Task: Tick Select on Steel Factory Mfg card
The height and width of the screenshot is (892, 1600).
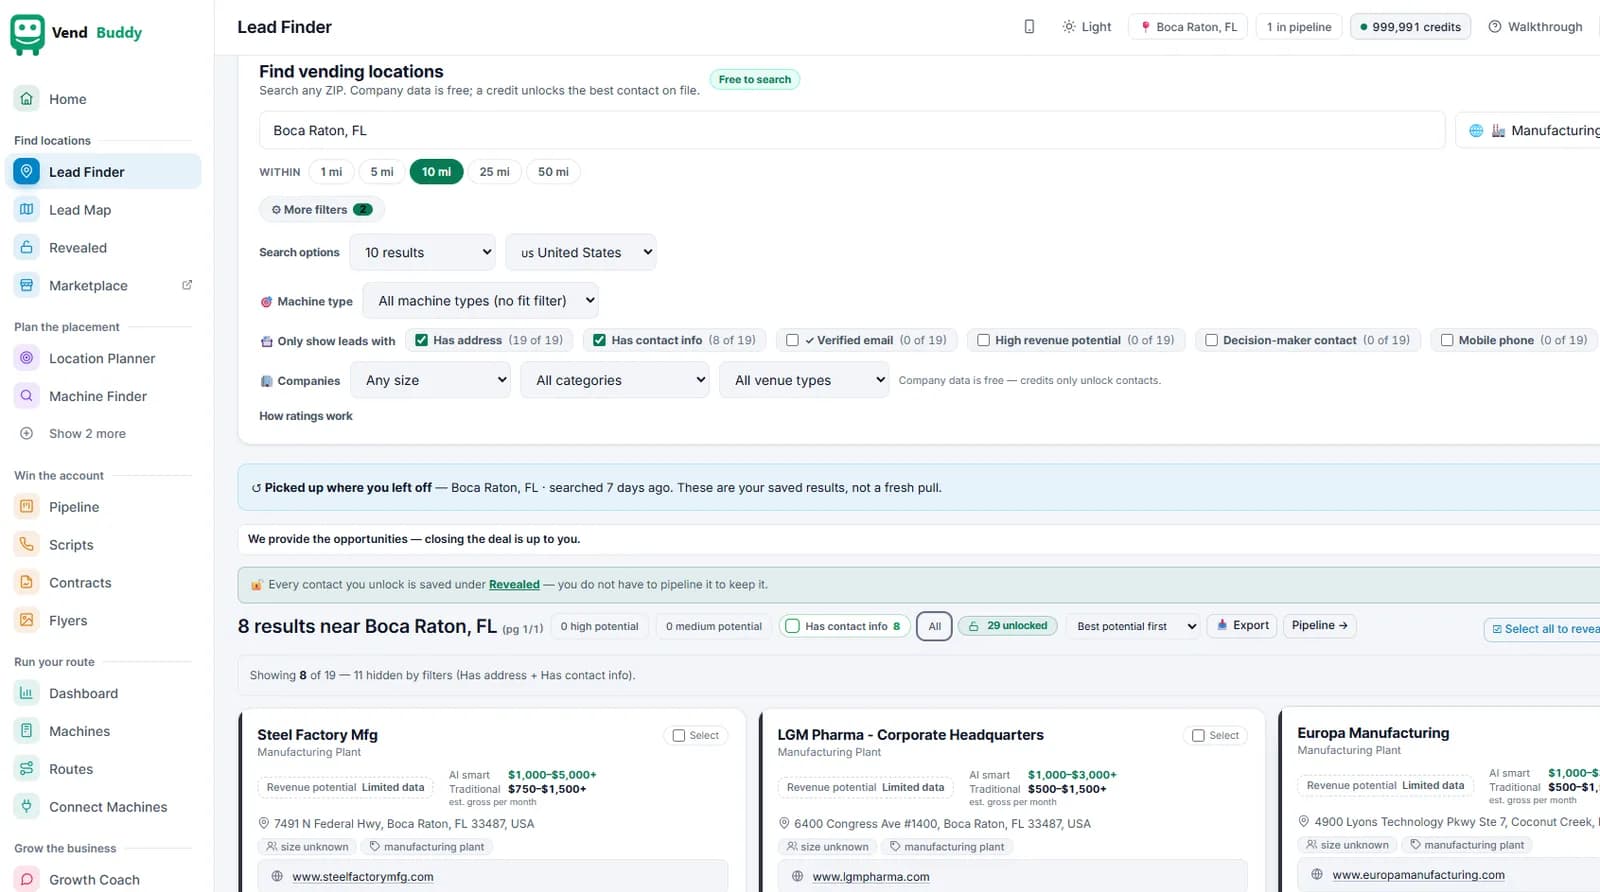Action: [x=679, y=735]
